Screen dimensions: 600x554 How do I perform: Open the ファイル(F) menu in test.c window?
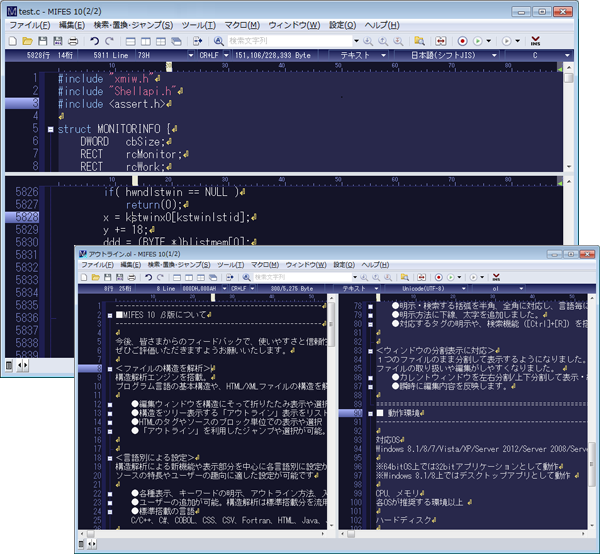coord(30,23)
